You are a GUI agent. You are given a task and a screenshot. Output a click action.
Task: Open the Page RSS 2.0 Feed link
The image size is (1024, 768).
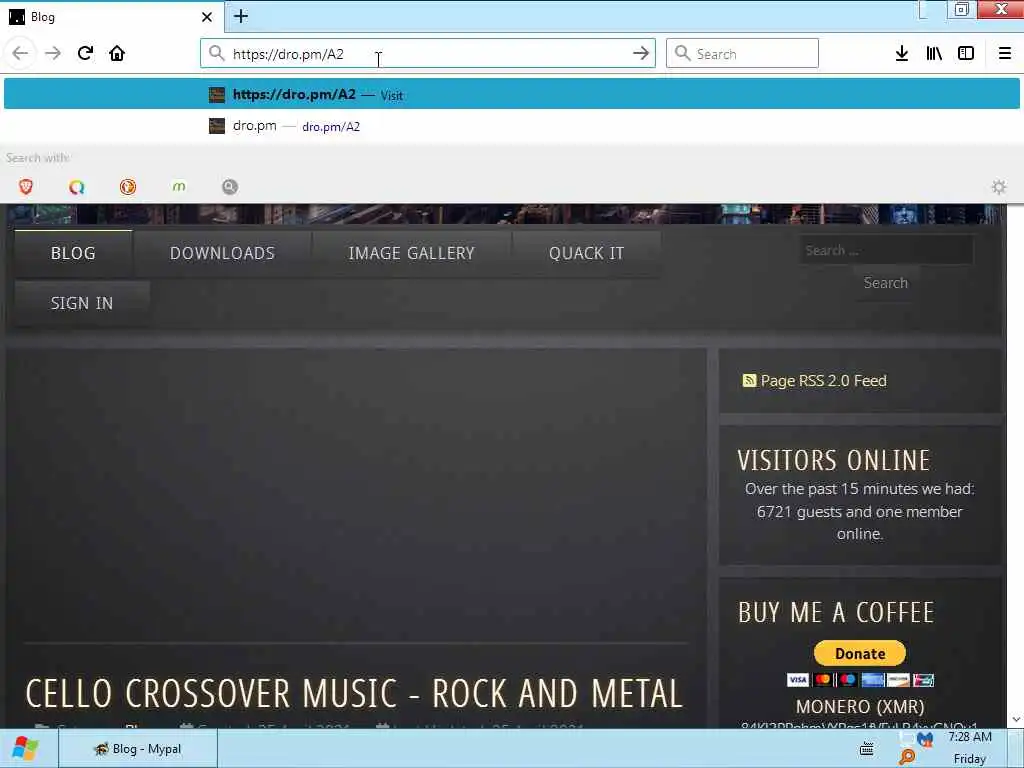(x=824, y=381)
